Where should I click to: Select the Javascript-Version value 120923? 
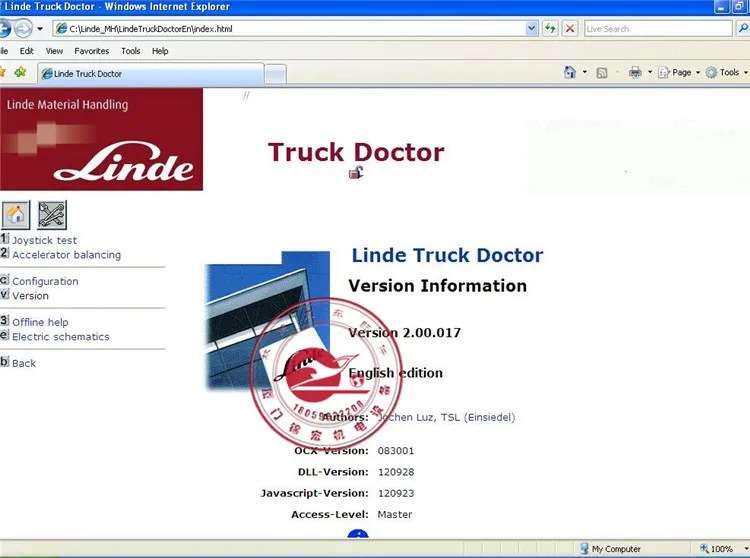pyautogui.click(x=396, y=493)
